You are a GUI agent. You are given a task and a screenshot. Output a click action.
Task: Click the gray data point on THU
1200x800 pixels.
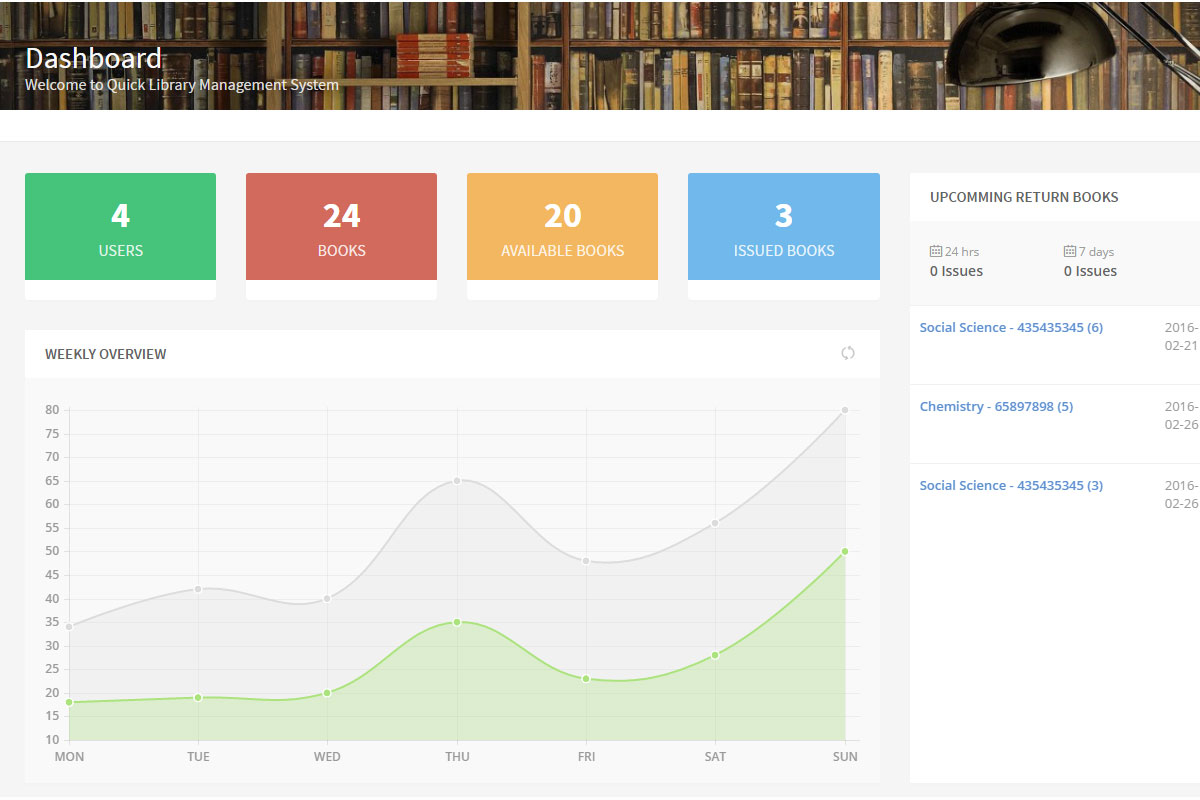point(457,481)
